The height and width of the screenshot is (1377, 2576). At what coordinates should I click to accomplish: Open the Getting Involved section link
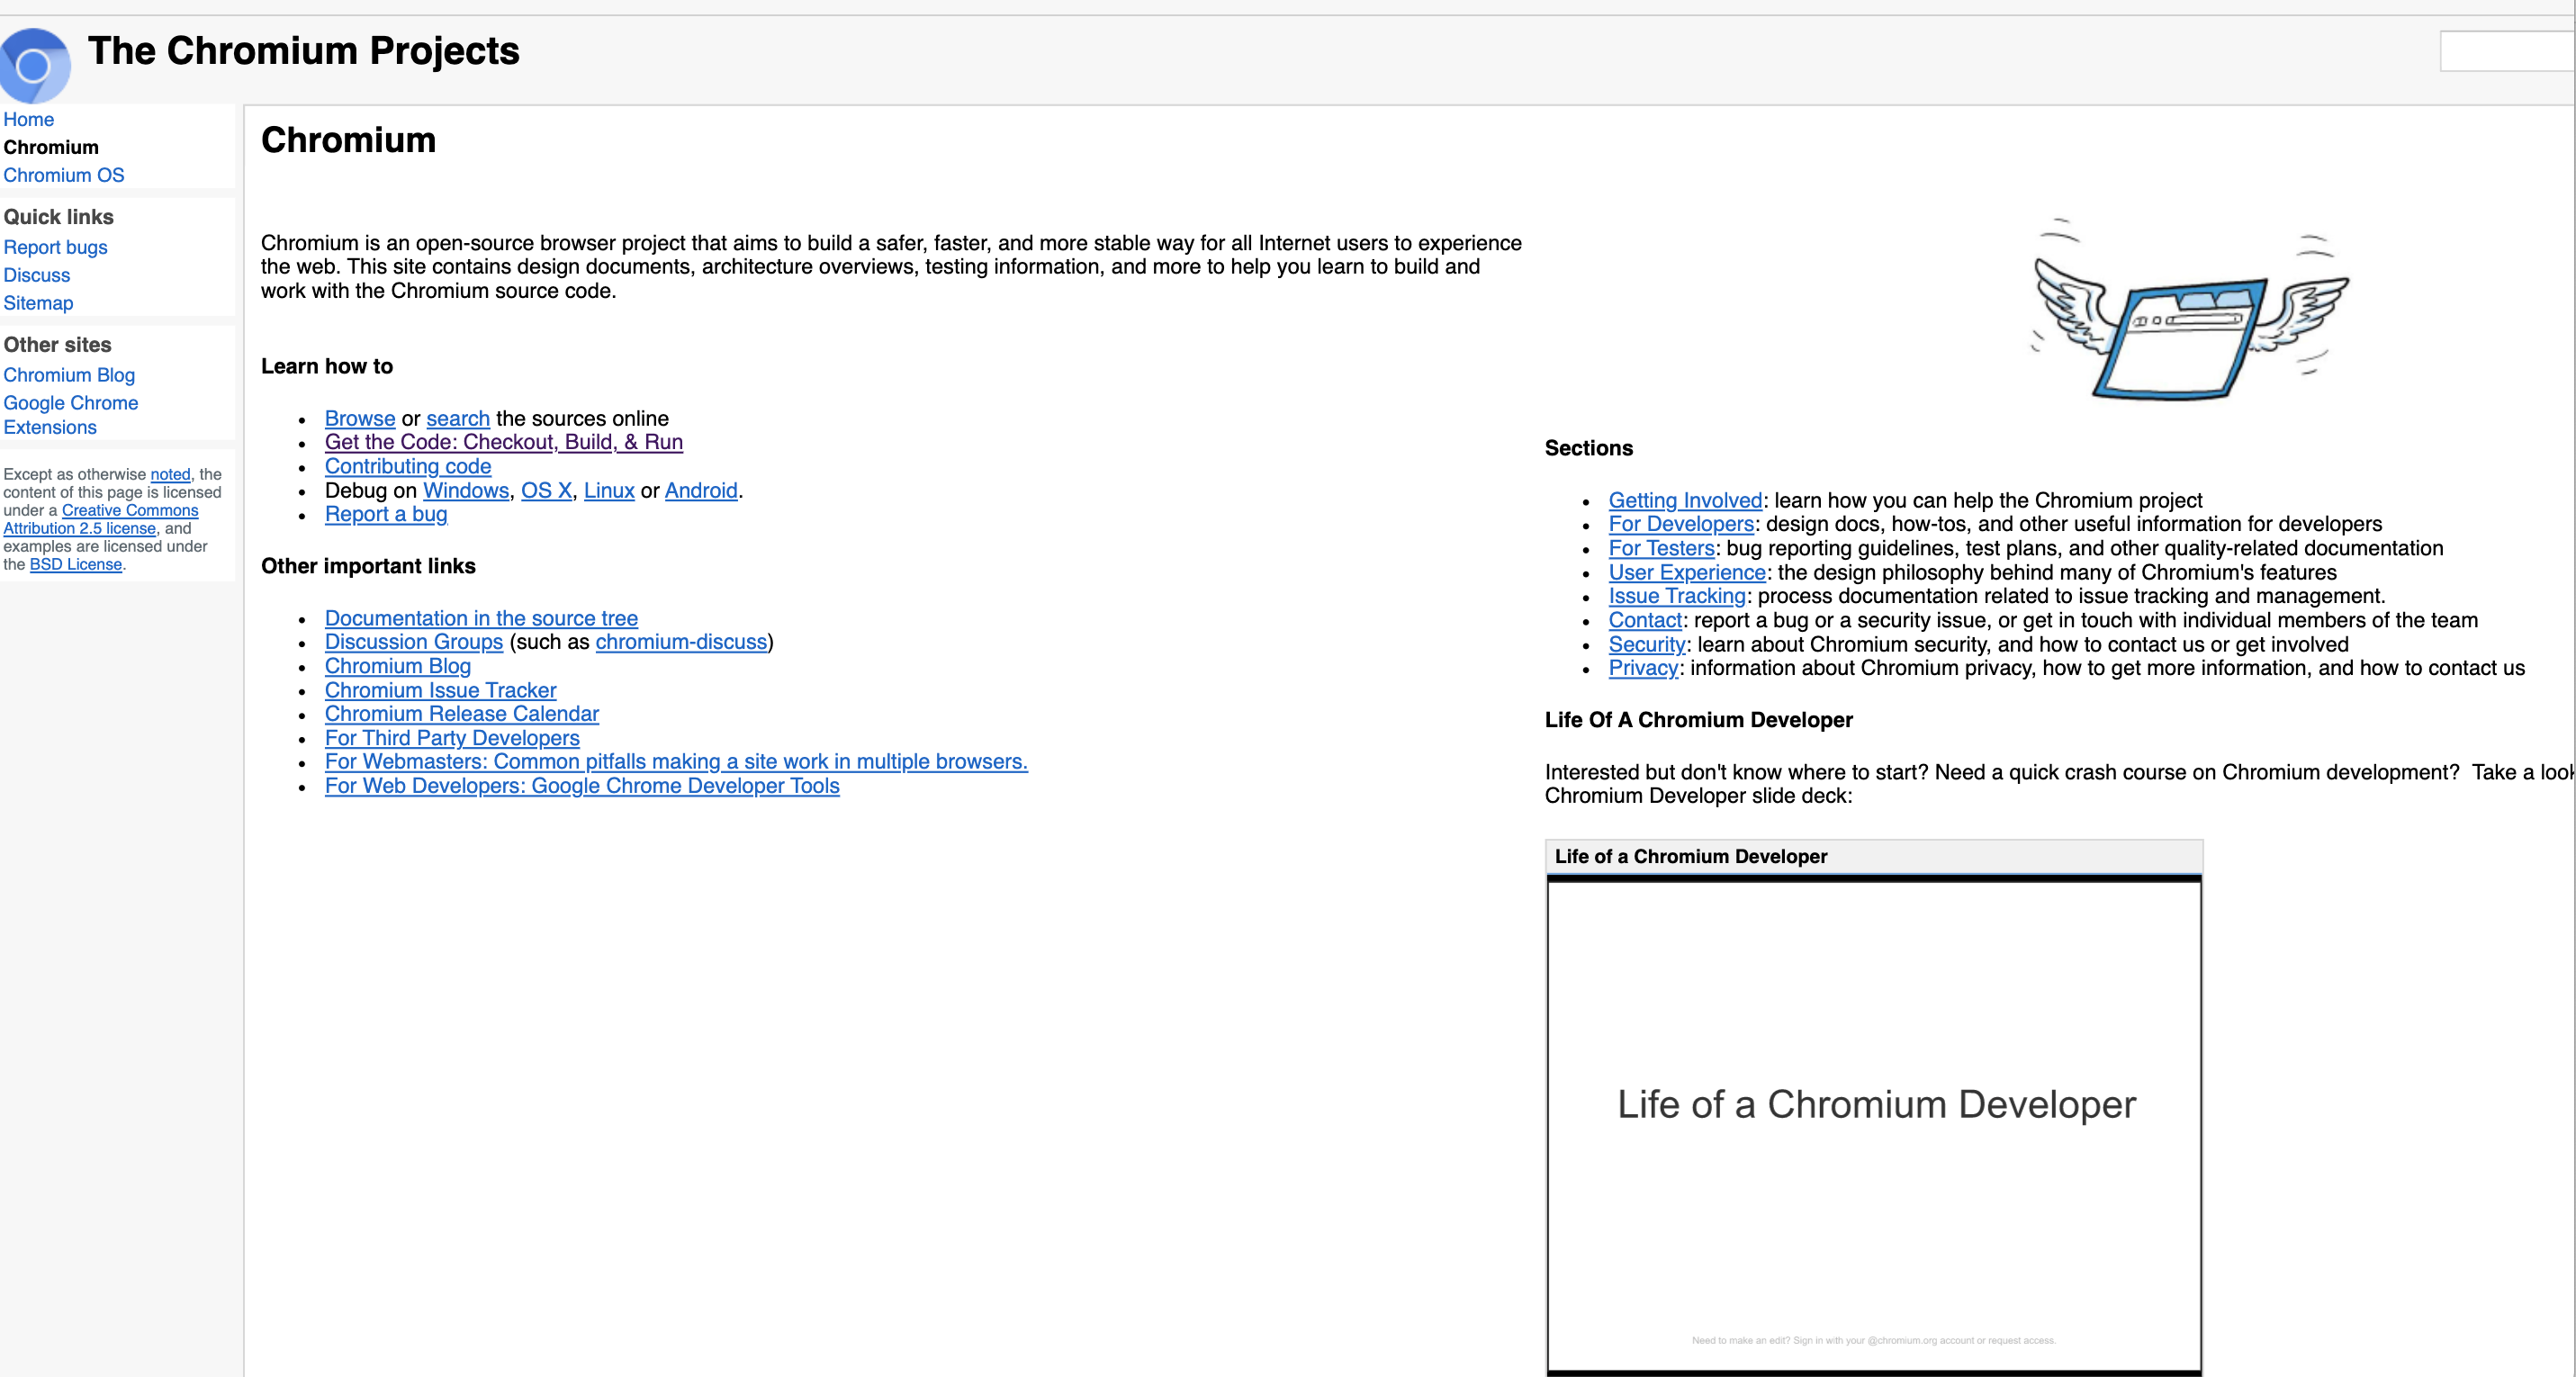[1684, 500]
